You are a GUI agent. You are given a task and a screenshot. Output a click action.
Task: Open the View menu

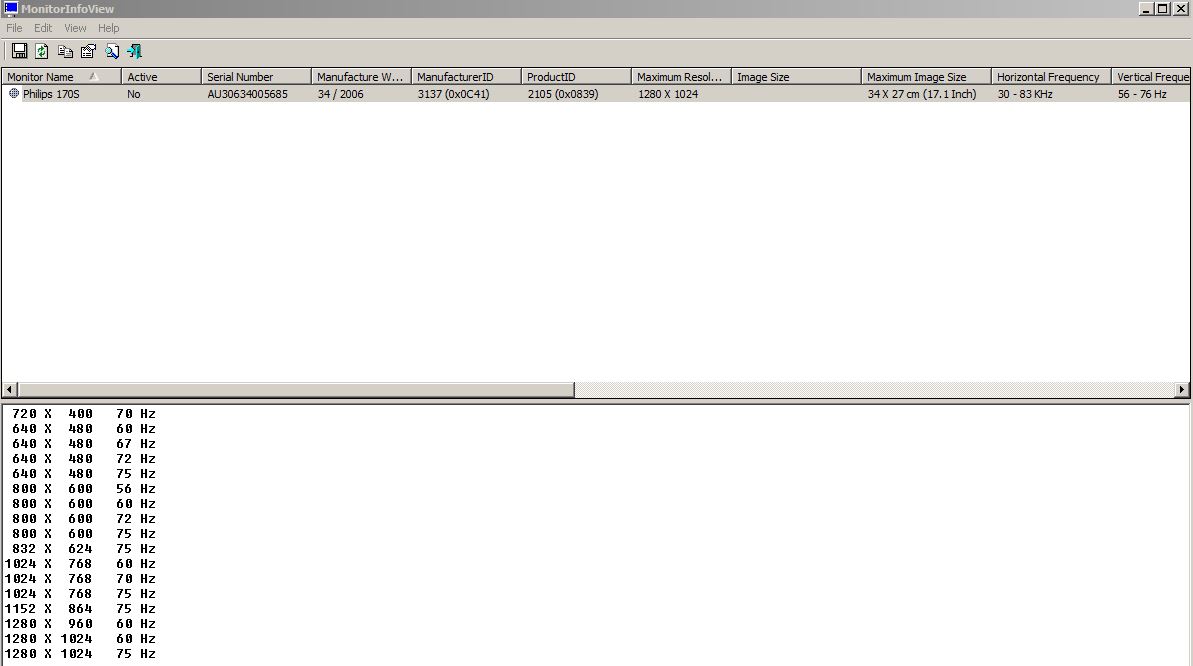click(x=75, y=28)
